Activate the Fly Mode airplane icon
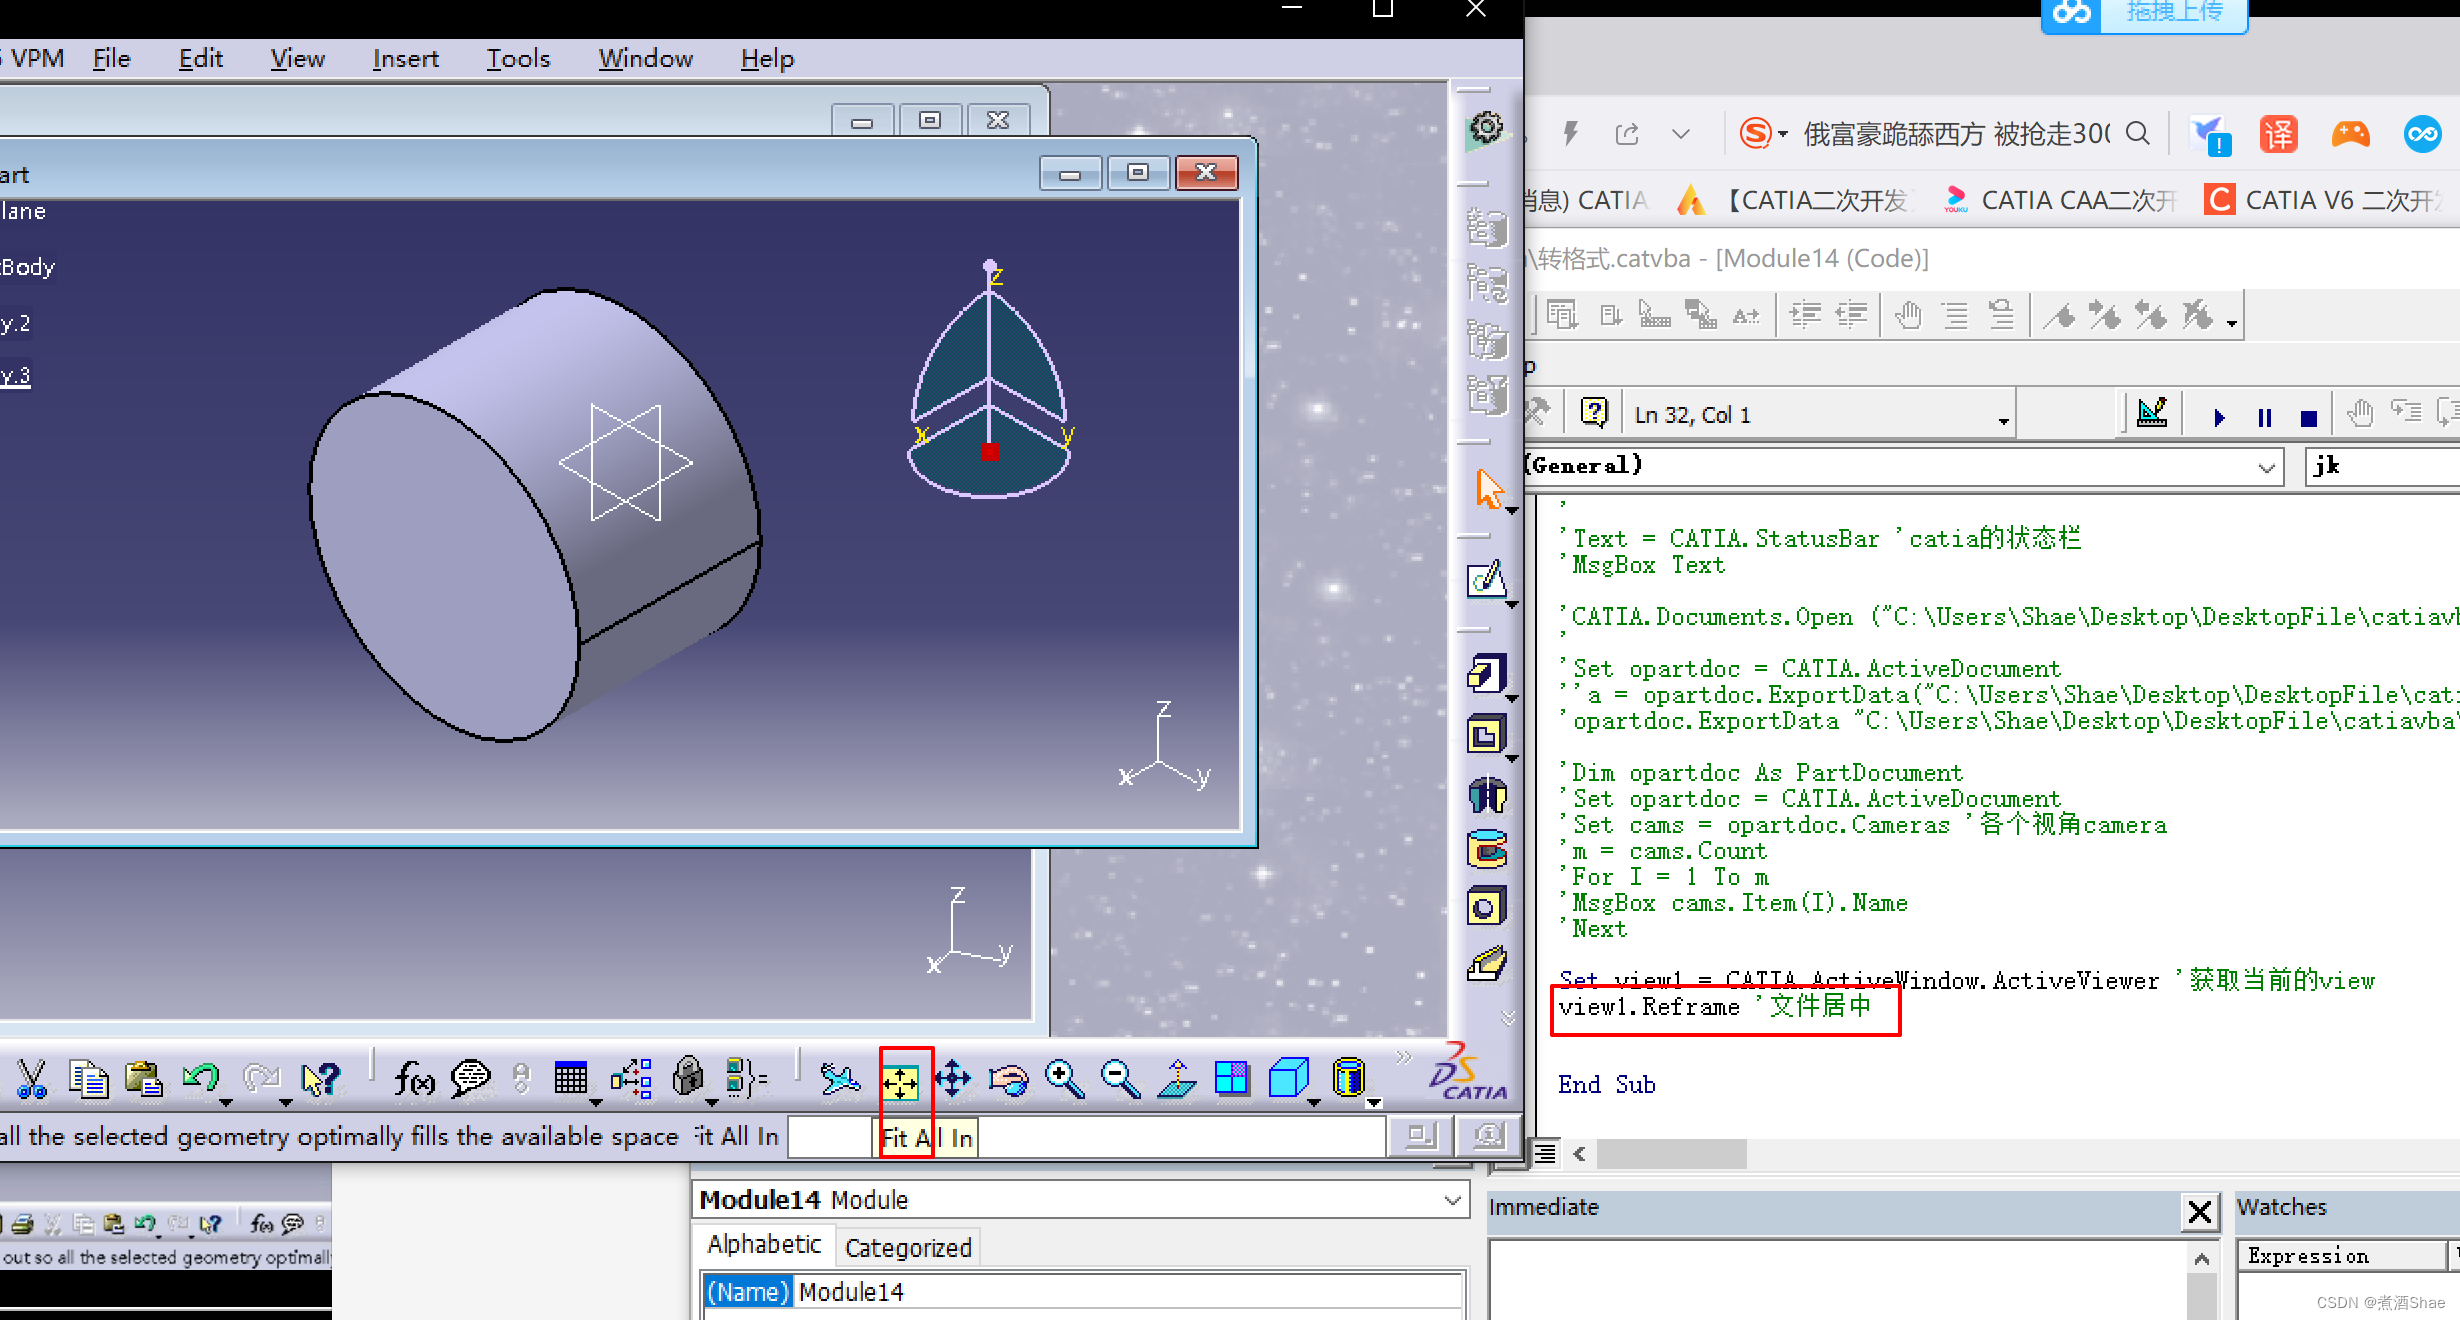The image size is (2460, 1320). [x=839, y=1080]
